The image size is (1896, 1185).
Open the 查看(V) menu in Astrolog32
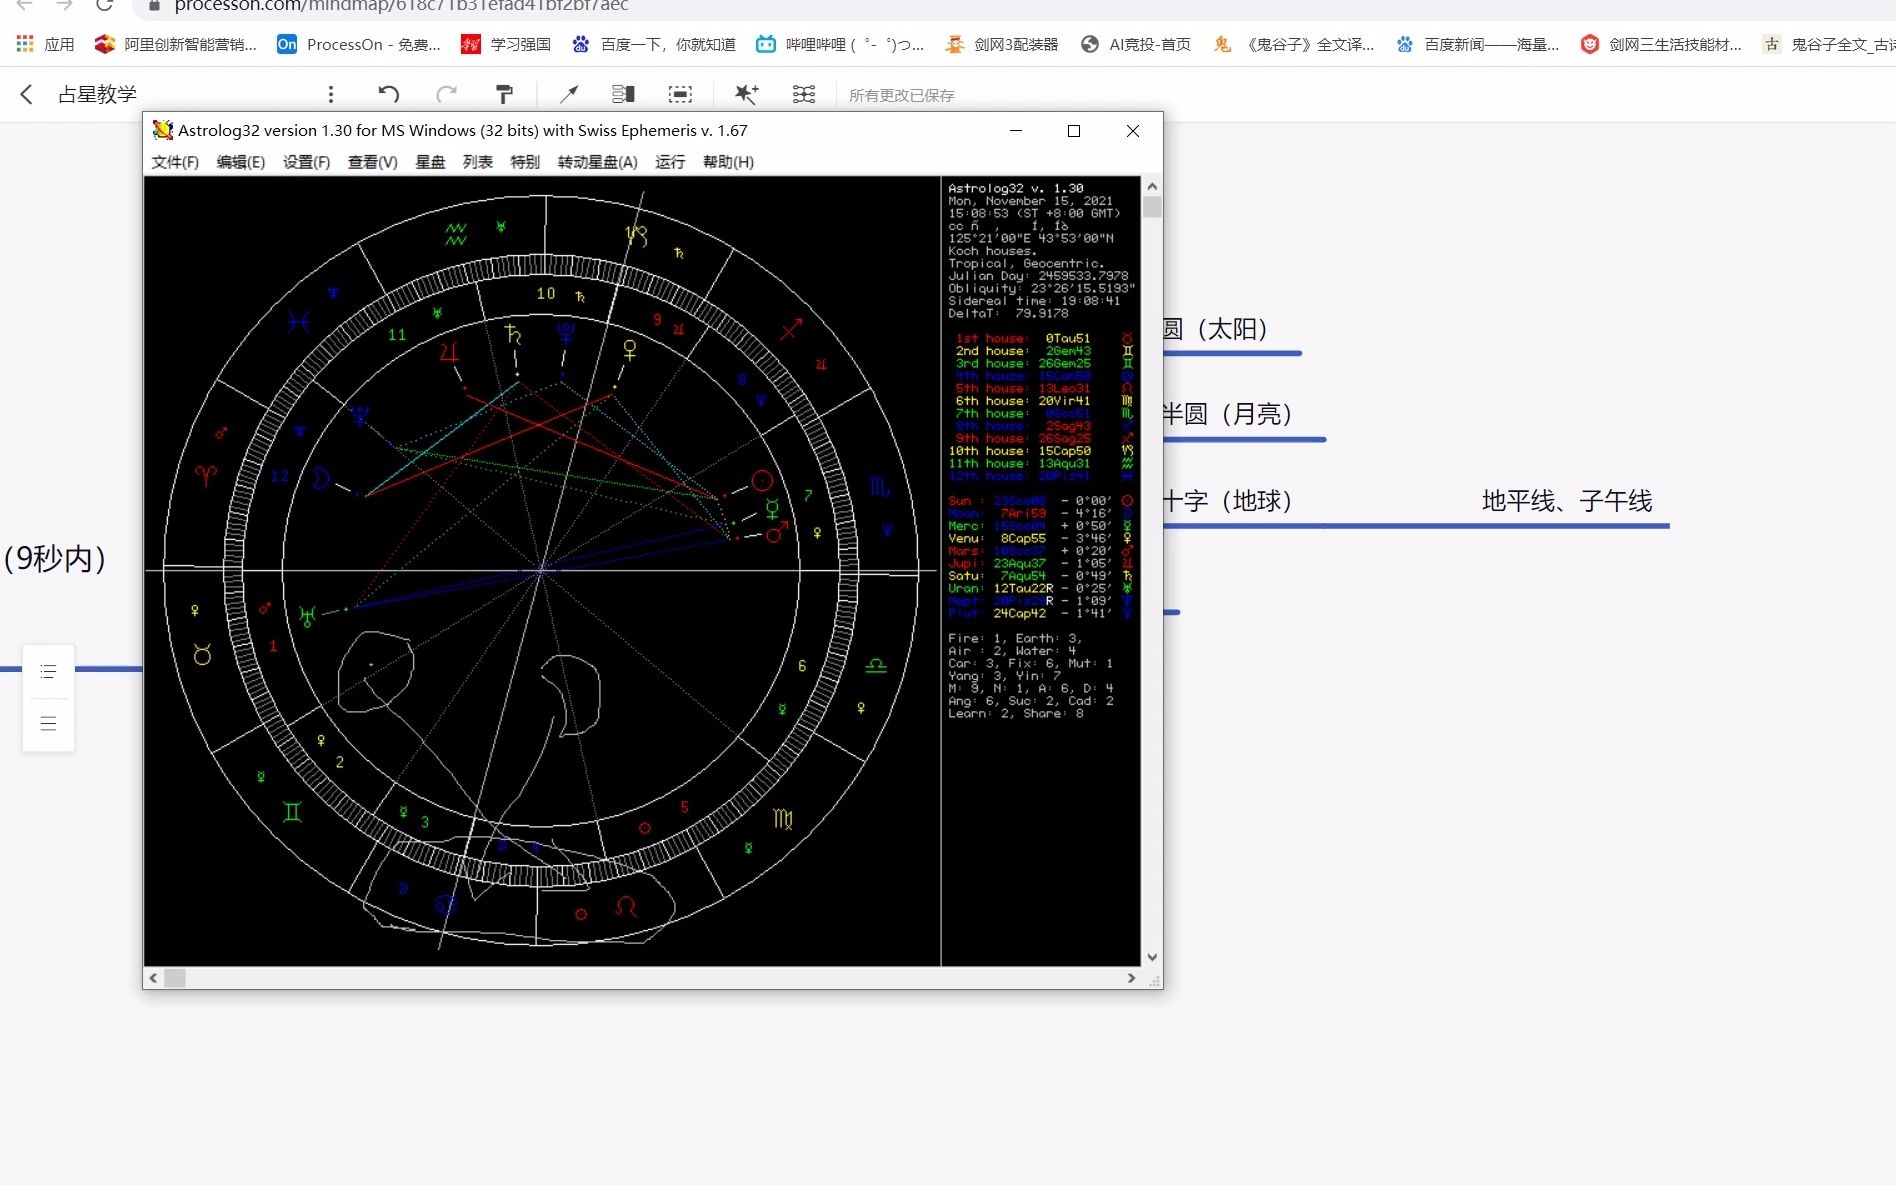click(x=373, y=162)
